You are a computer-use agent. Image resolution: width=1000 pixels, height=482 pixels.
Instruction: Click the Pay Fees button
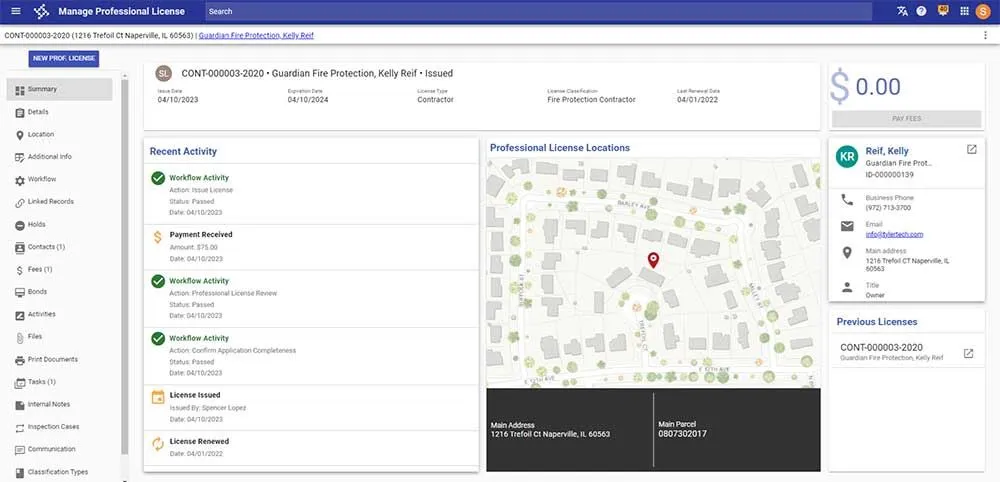point(906,118)
